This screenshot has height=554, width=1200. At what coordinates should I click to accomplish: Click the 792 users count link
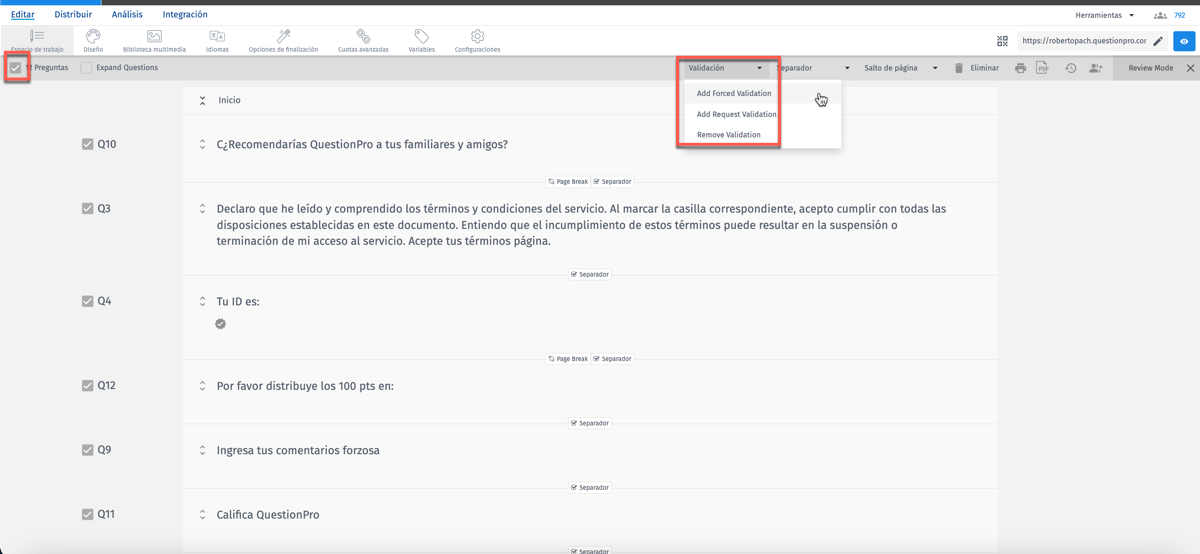(1179, 16)
